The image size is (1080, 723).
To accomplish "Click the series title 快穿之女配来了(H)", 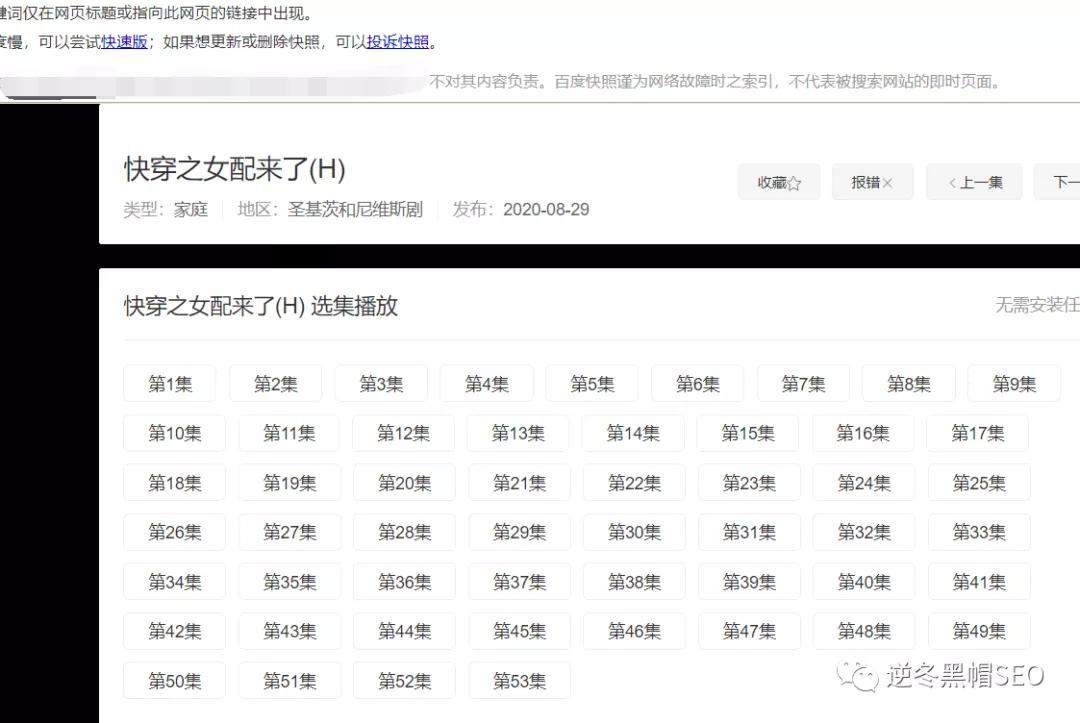I will pyautogui.click(x=232, y=167).
